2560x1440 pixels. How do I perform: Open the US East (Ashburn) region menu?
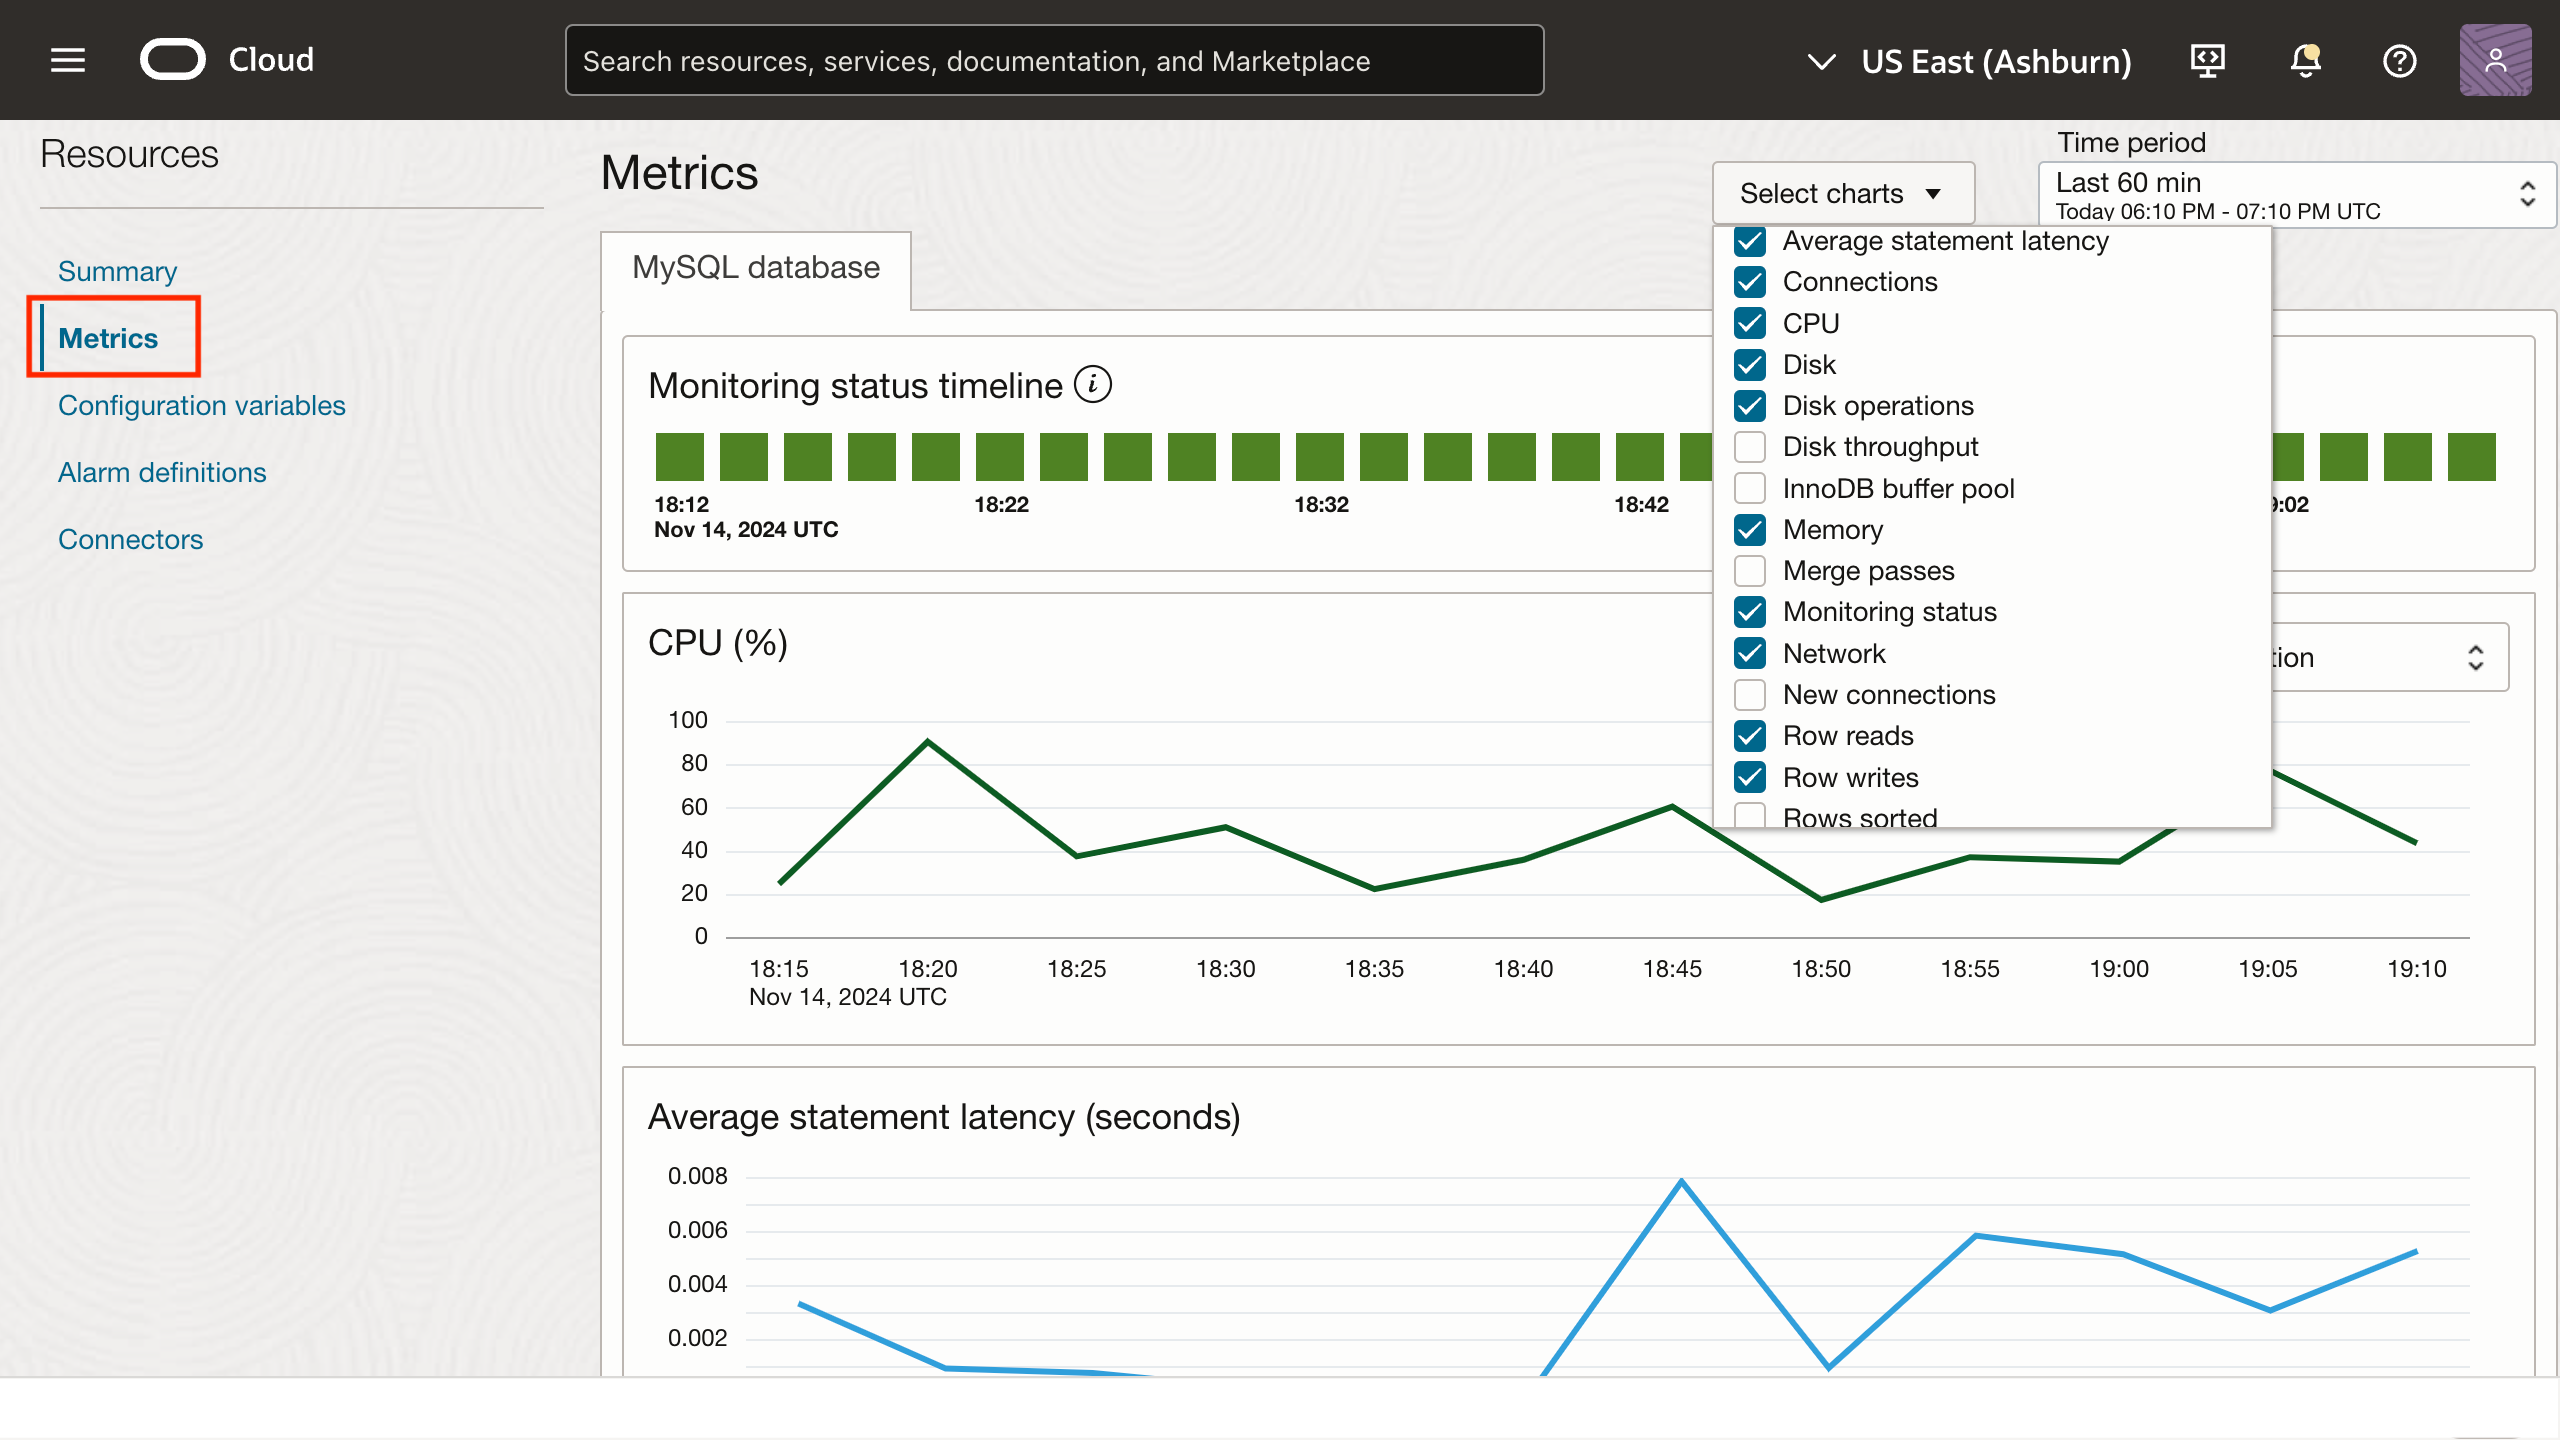(1995, 62)
